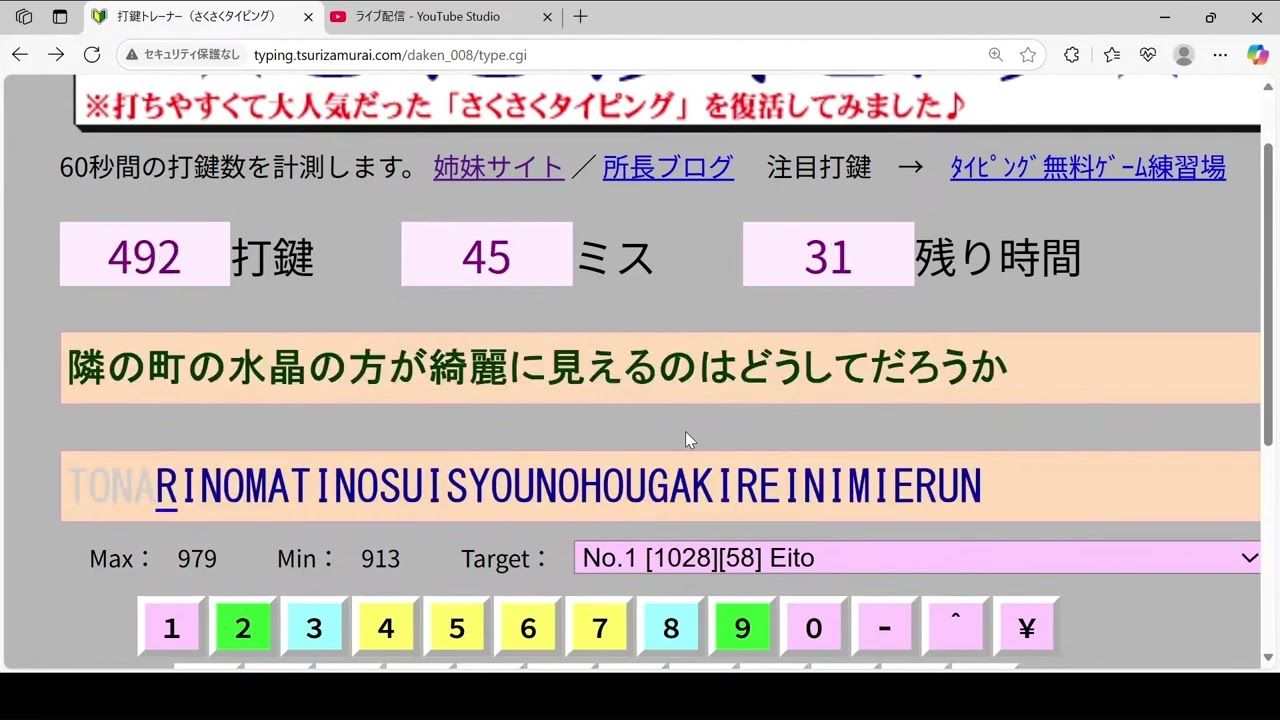1280x720 pixels.
Task: Click the green on-screen key 2
Action: coord(242,628)
